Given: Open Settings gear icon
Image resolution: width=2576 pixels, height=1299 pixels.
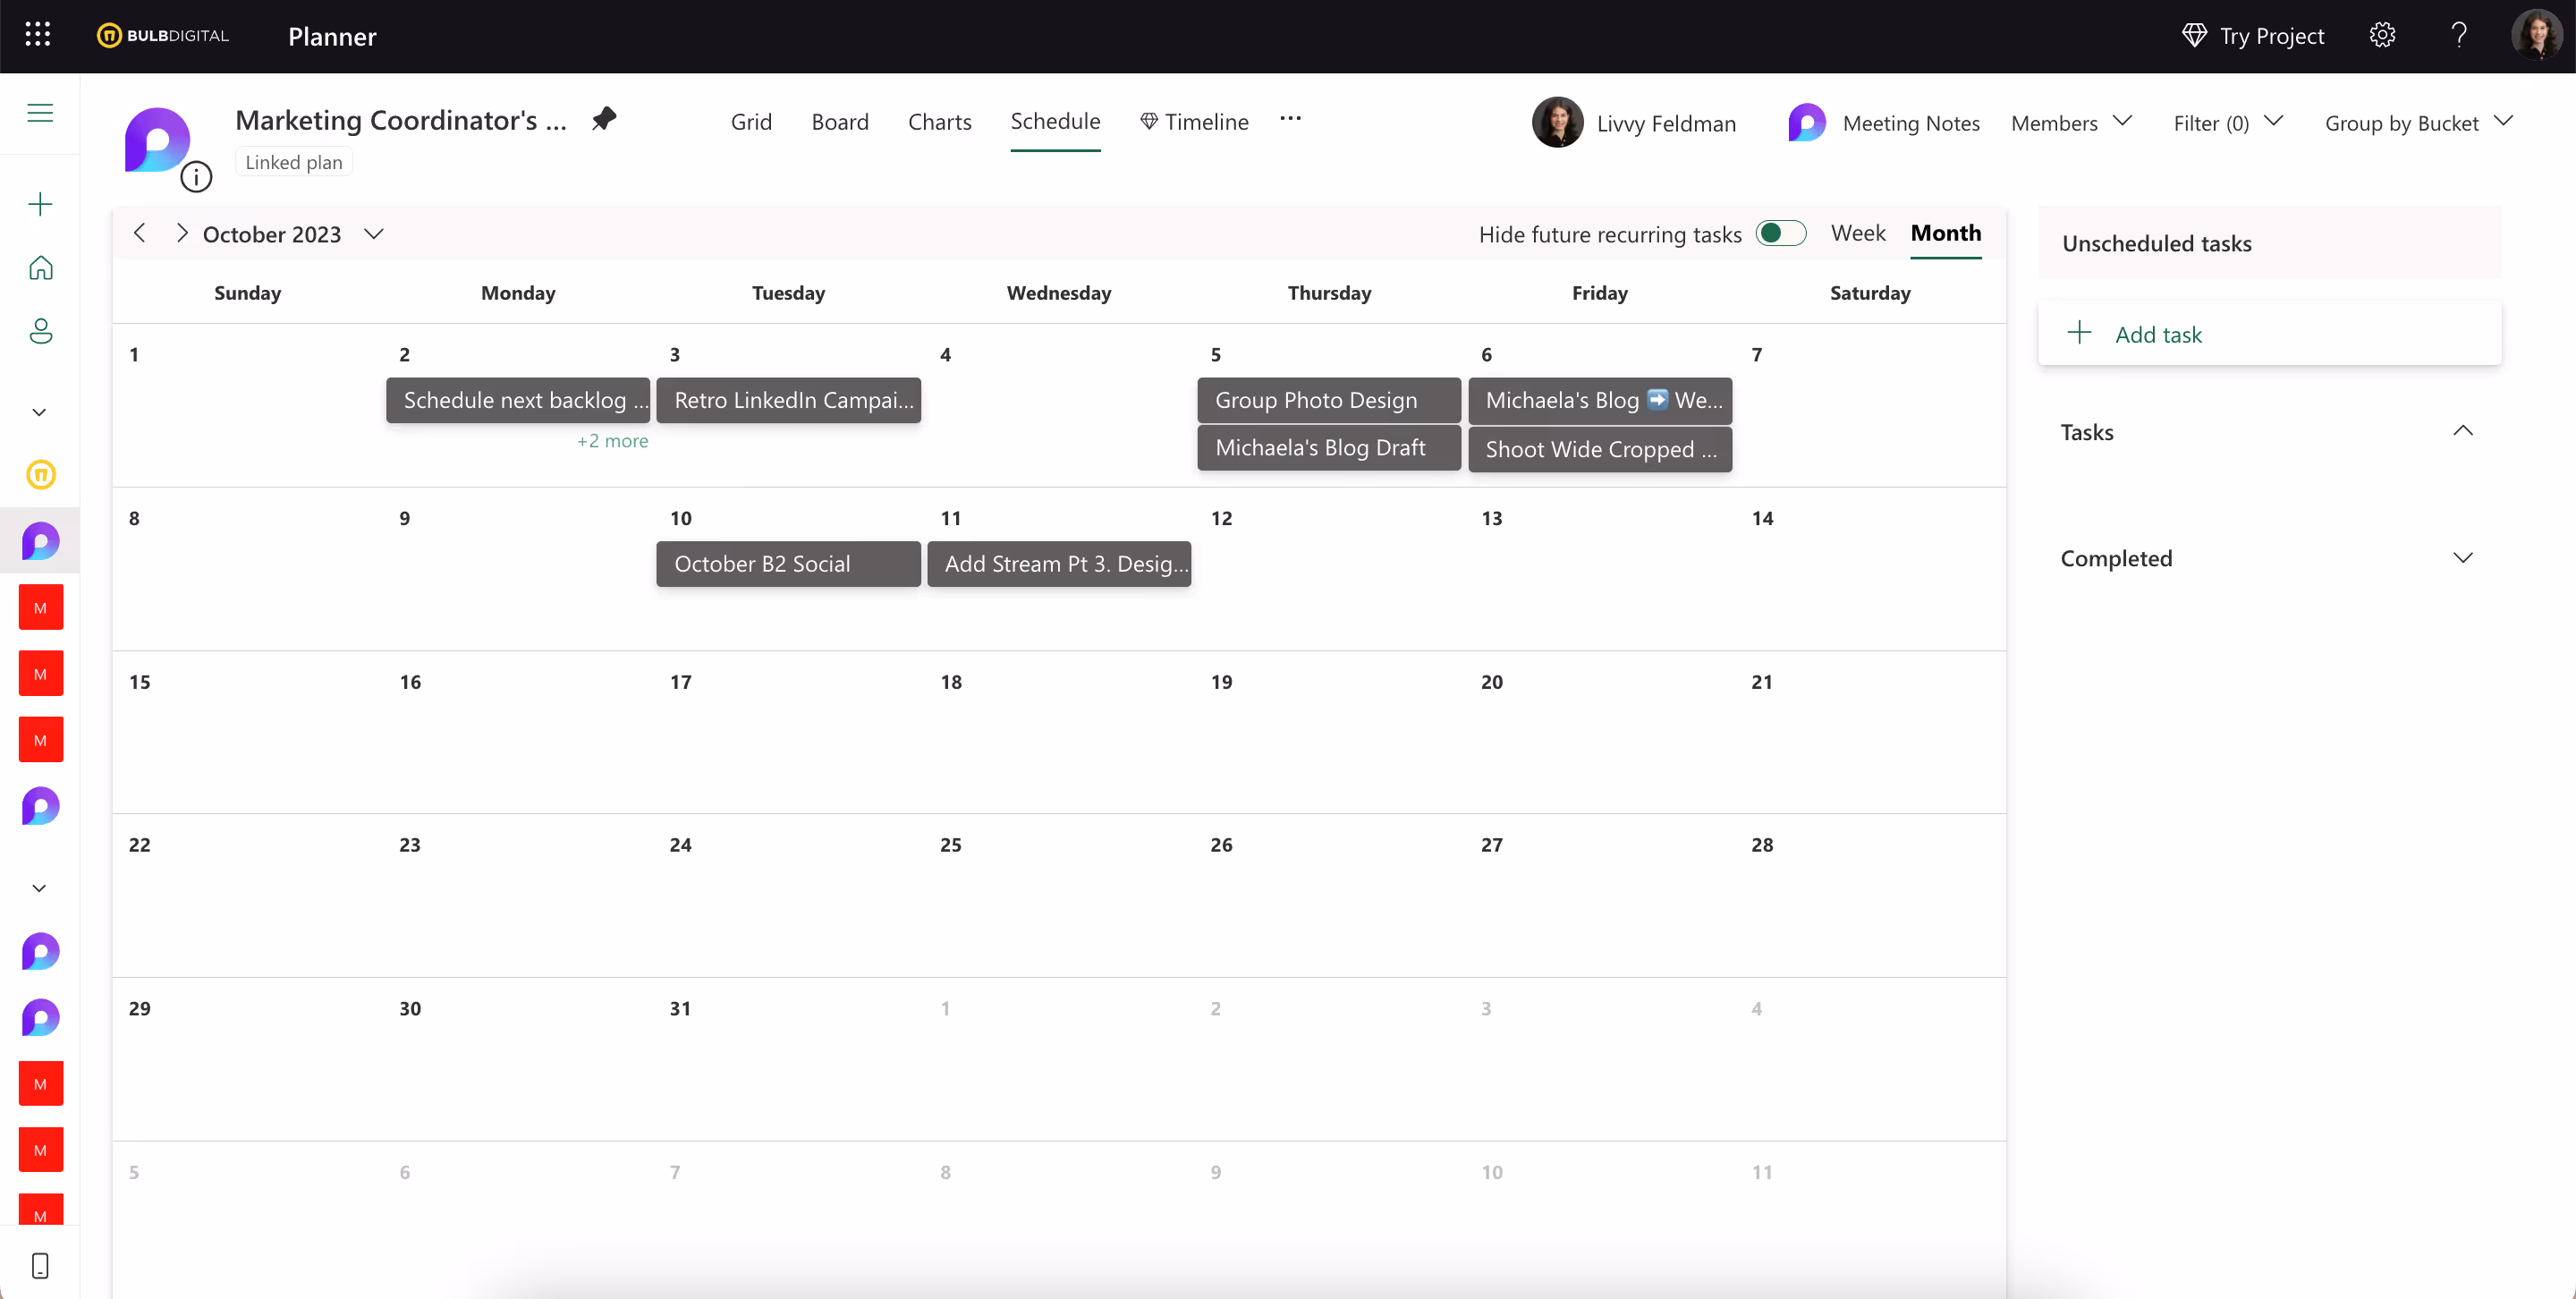Looking at the screenshot, I should [x=2382, y=35].
